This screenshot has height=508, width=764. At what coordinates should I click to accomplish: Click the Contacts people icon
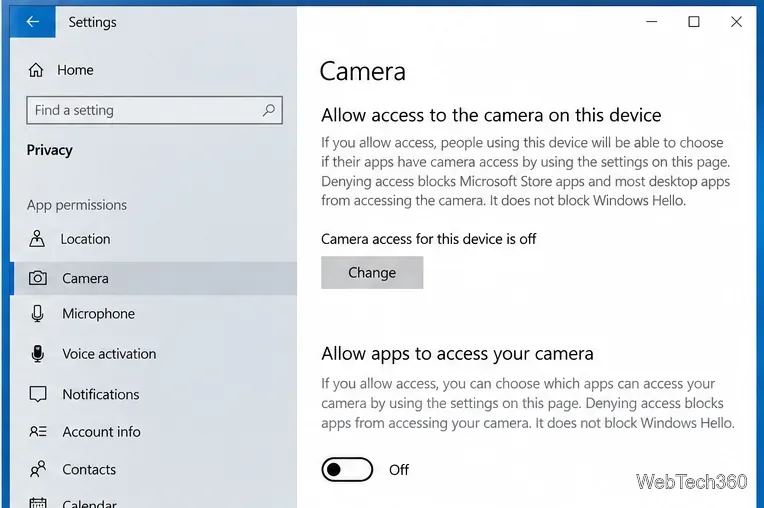(x=38, y=469)
